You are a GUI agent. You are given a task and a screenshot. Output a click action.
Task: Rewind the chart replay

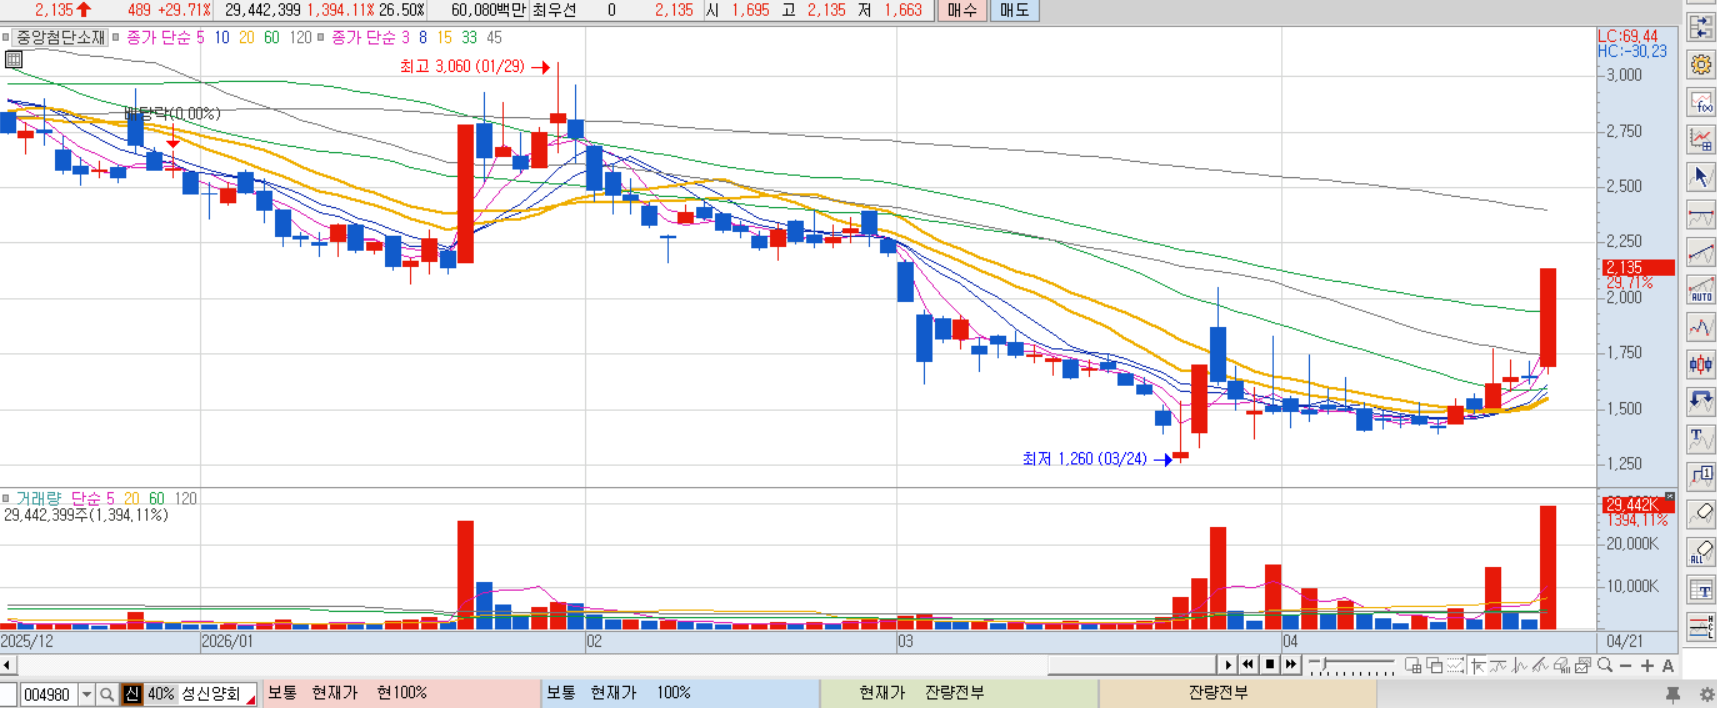point(1248,665)
